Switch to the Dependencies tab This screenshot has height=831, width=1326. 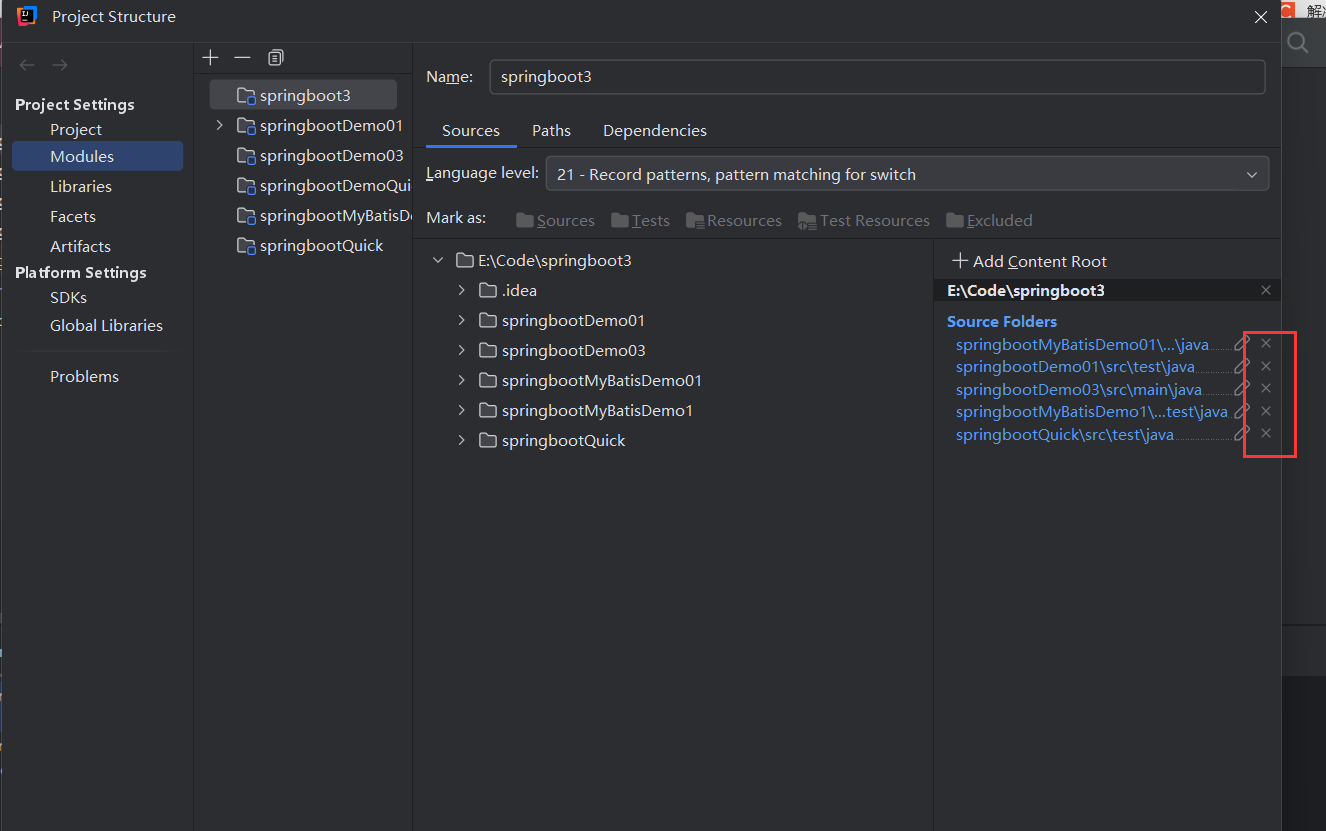pos(655,131)
